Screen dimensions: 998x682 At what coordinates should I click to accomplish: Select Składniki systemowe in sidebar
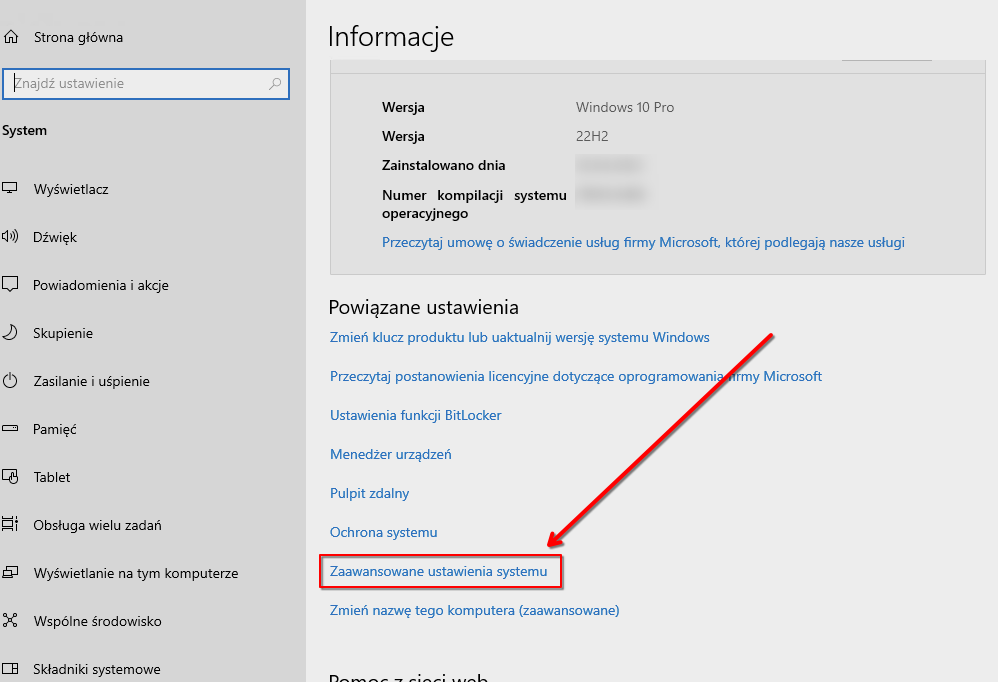[96, 669]
